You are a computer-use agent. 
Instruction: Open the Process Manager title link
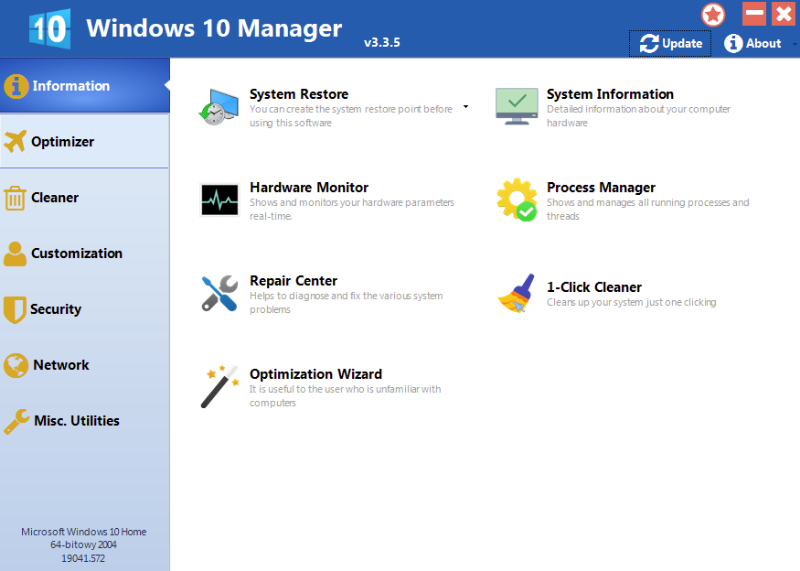click(x=601, y=187)
